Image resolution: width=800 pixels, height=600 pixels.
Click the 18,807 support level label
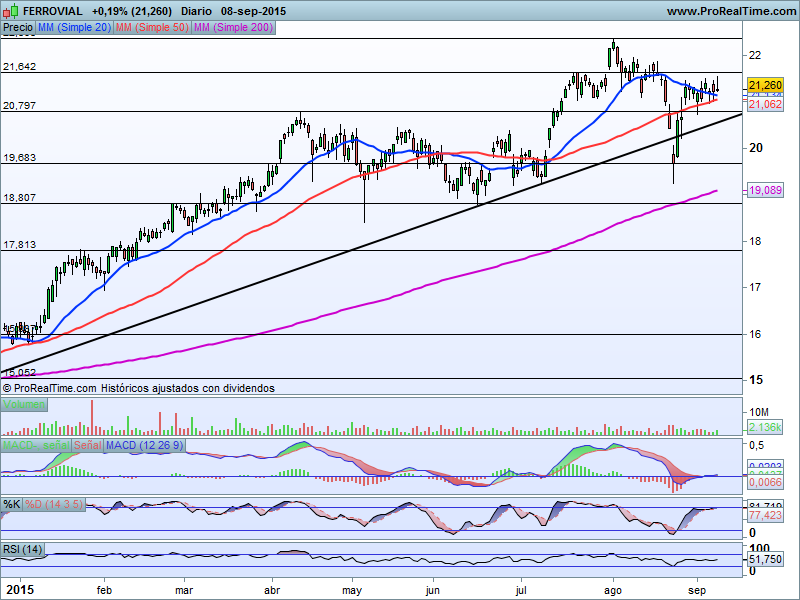(x=19, y=197)
